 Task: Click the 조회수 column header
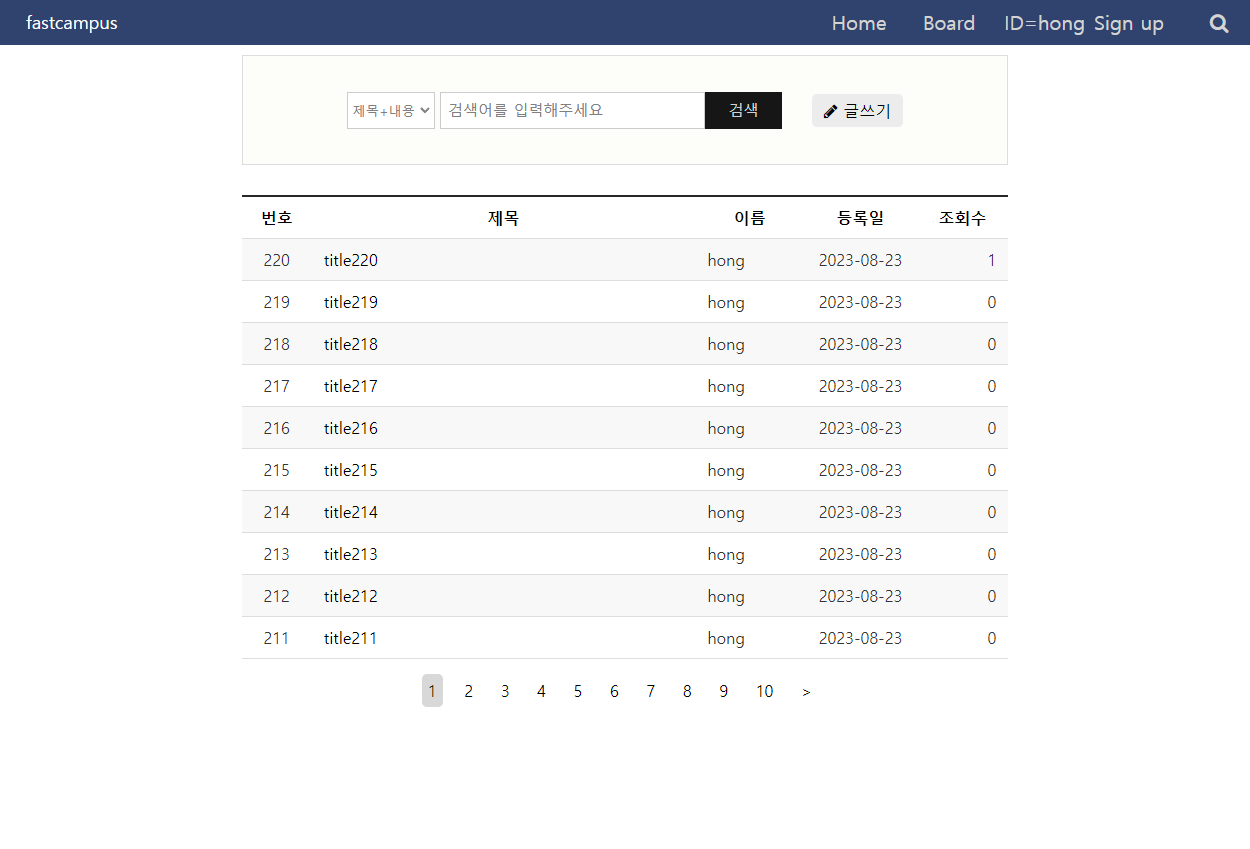962,218
